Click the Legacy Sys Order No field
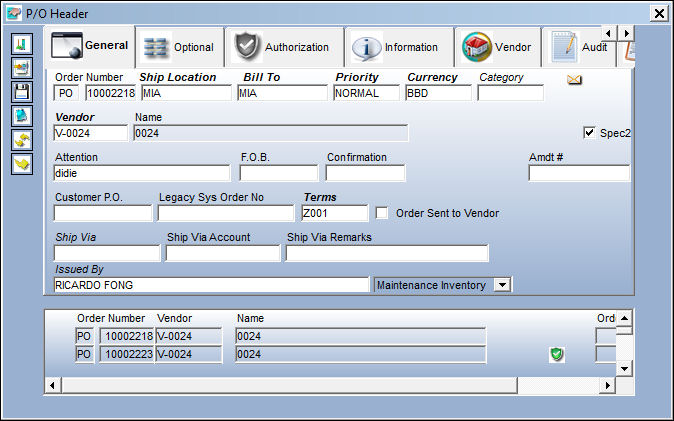674x421 pixels. pos(226,213)
